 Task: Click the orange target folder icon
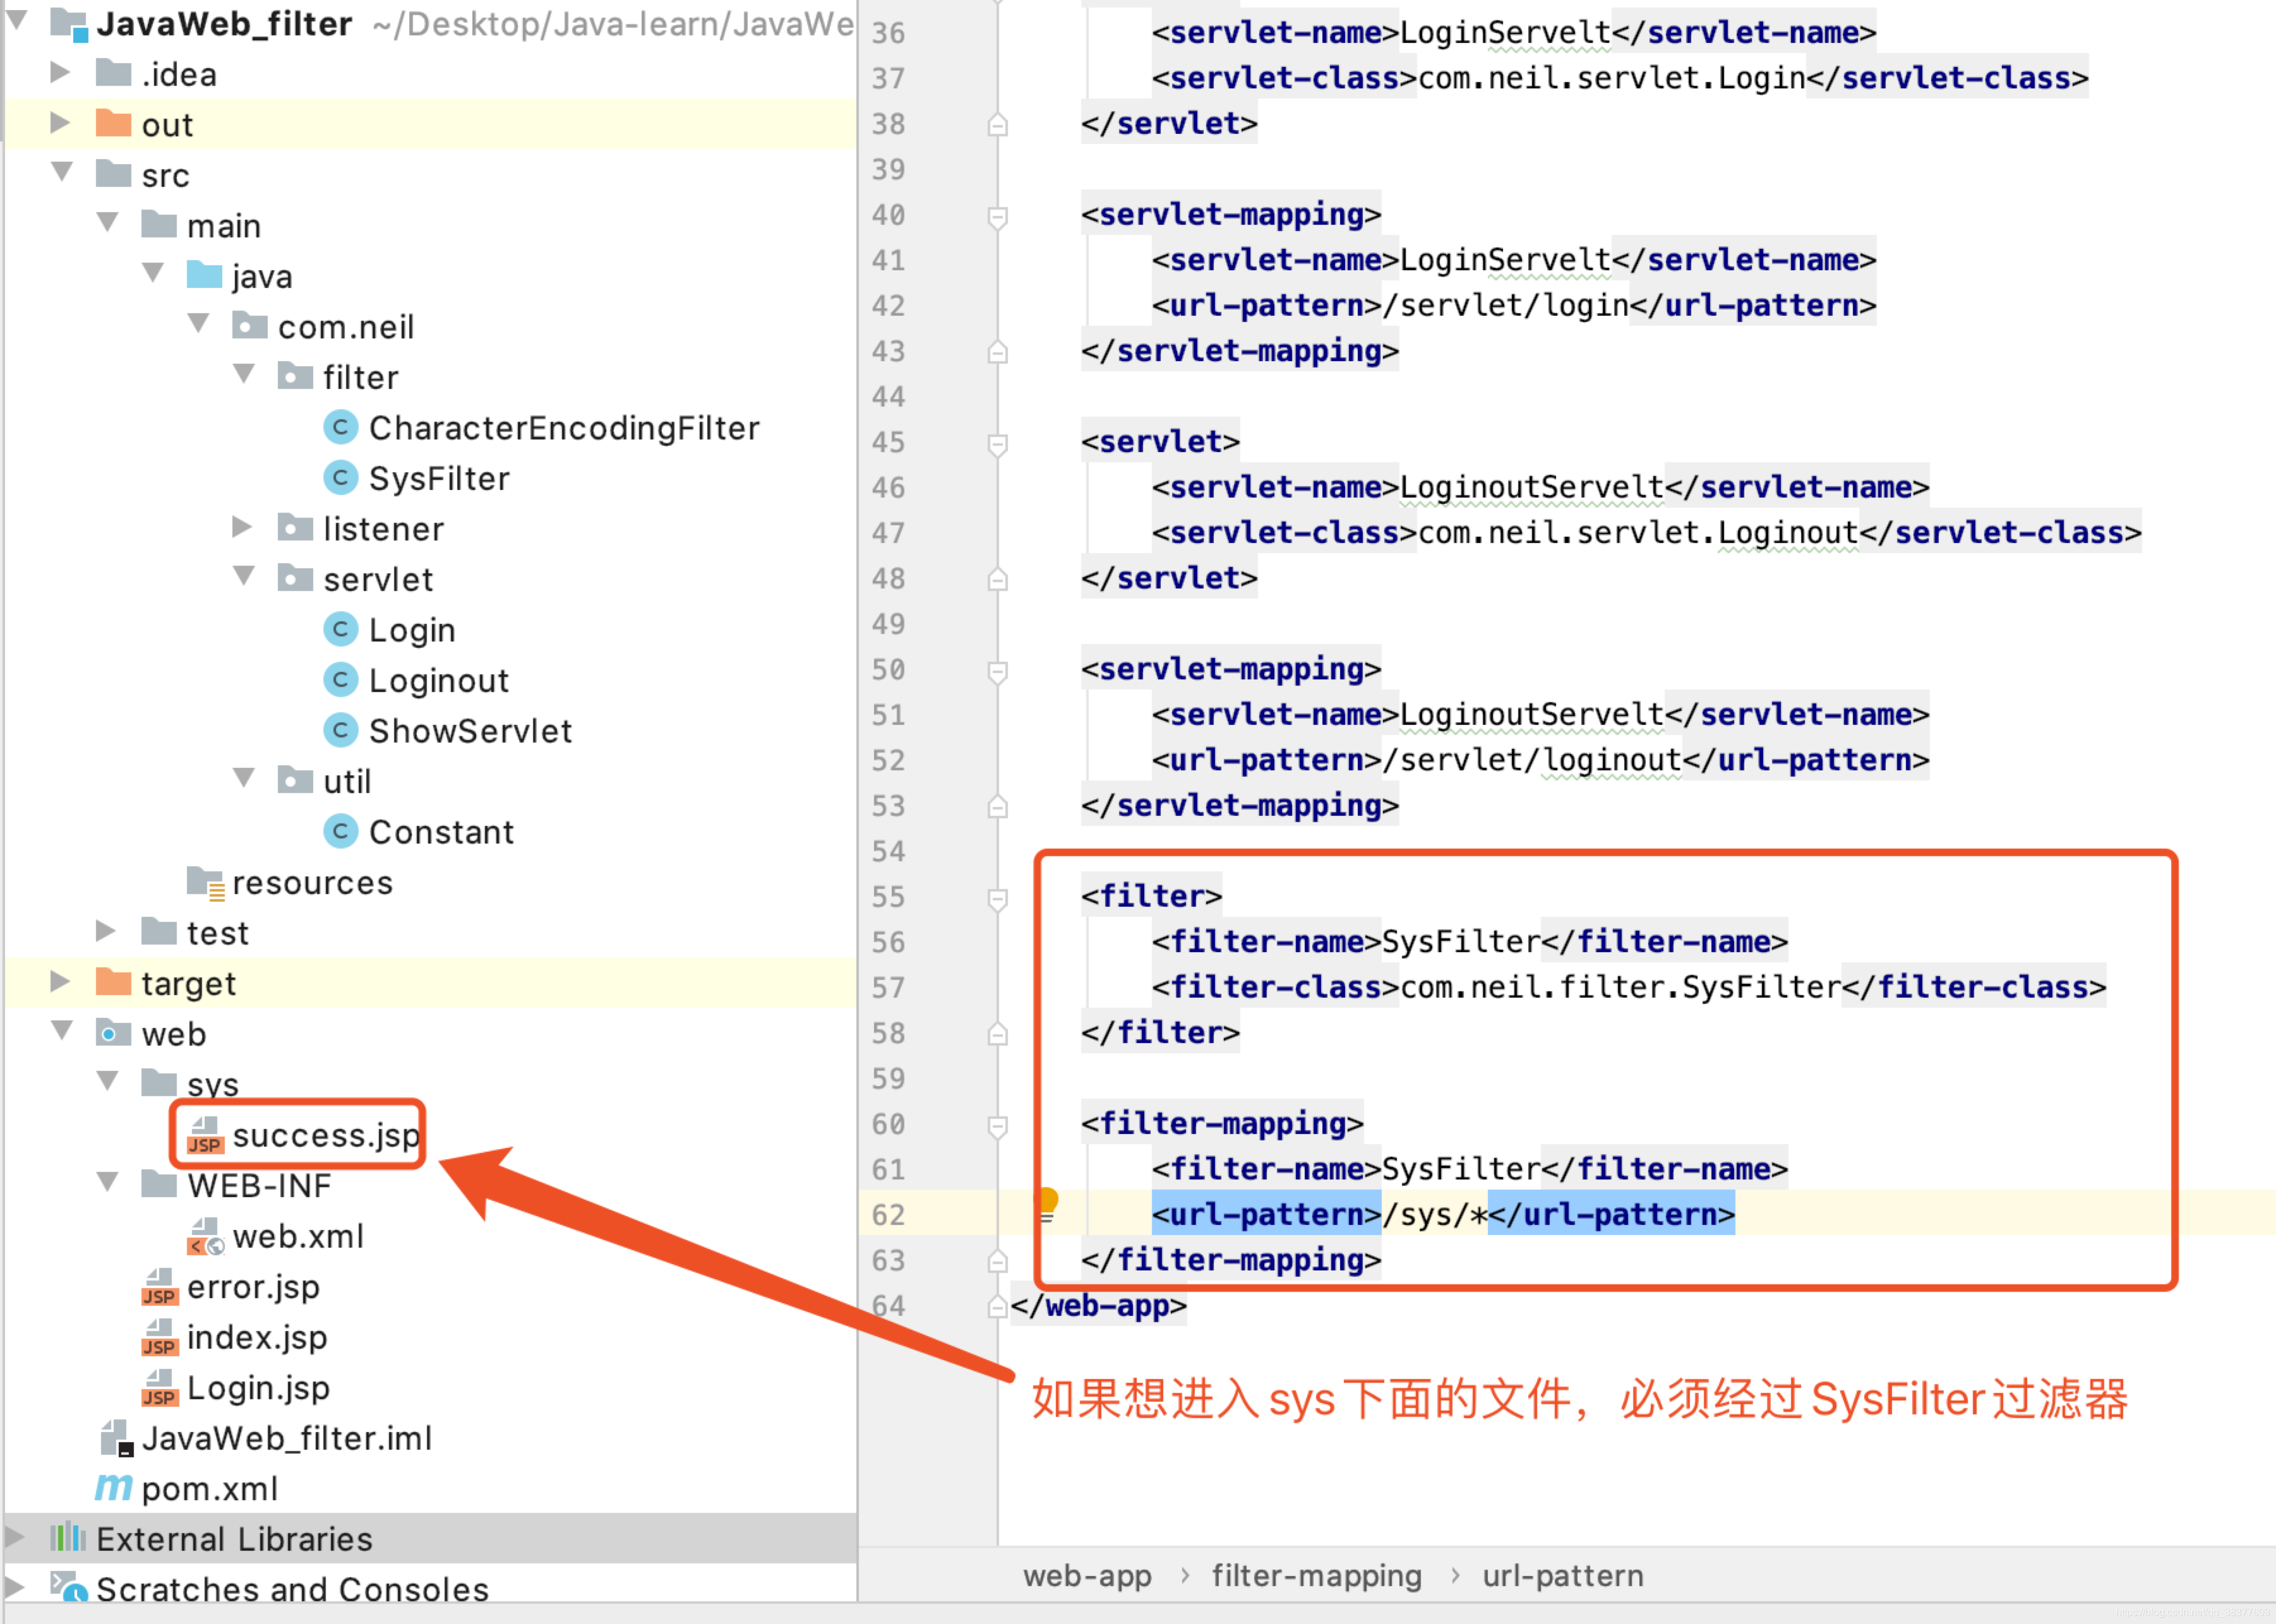click(x=113, y=982)
